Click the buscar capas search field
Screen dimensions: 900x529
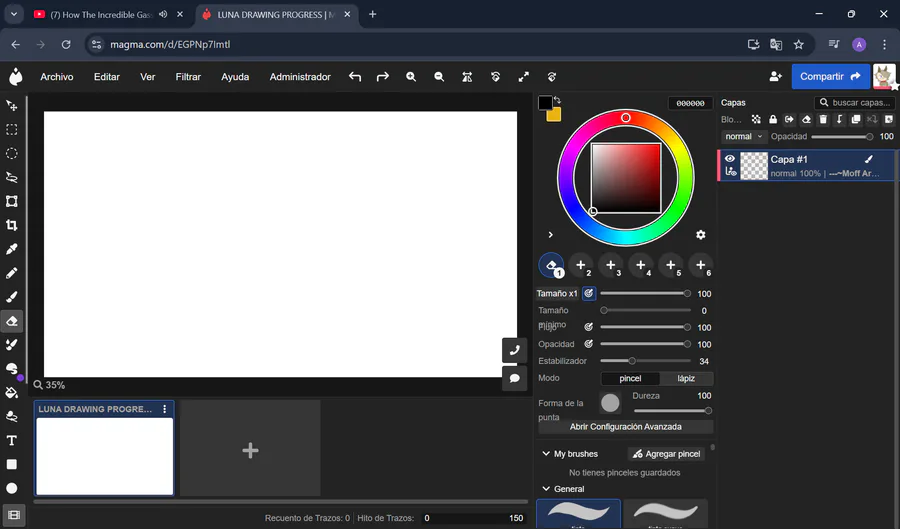tap(854, 102)
